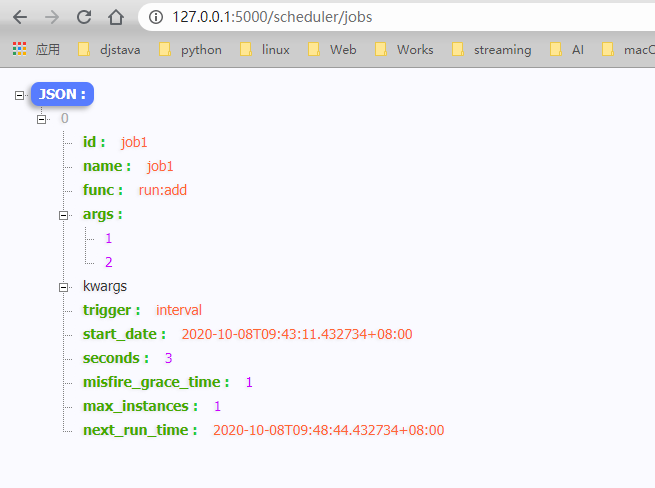Click the blue JSON label button
The width and height of the screenshot is (655, 488).
tap(62, 94)
